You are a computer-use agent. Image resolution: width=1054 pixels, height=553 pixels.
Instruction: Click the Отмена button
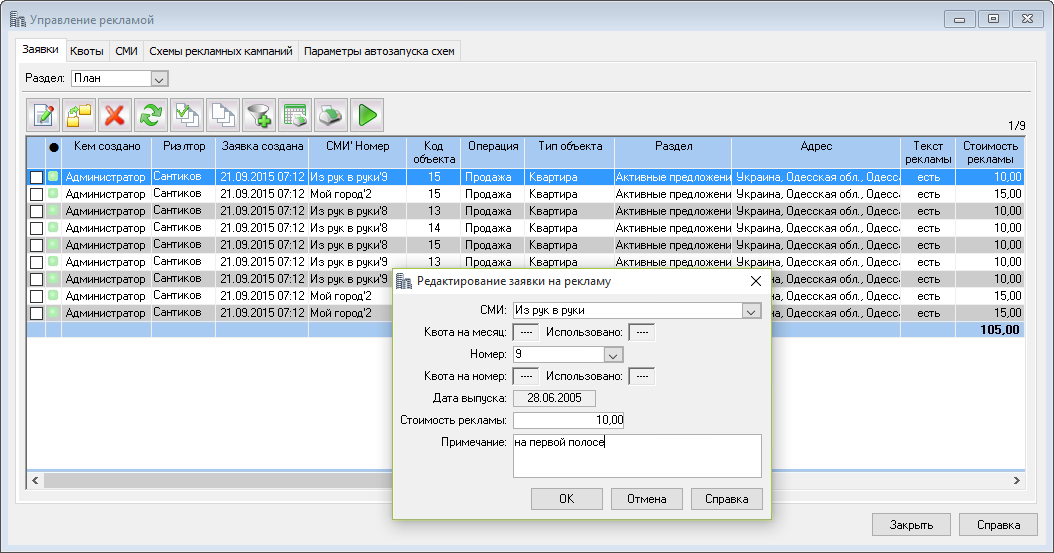pyautogui.click(x=647, y=499)
